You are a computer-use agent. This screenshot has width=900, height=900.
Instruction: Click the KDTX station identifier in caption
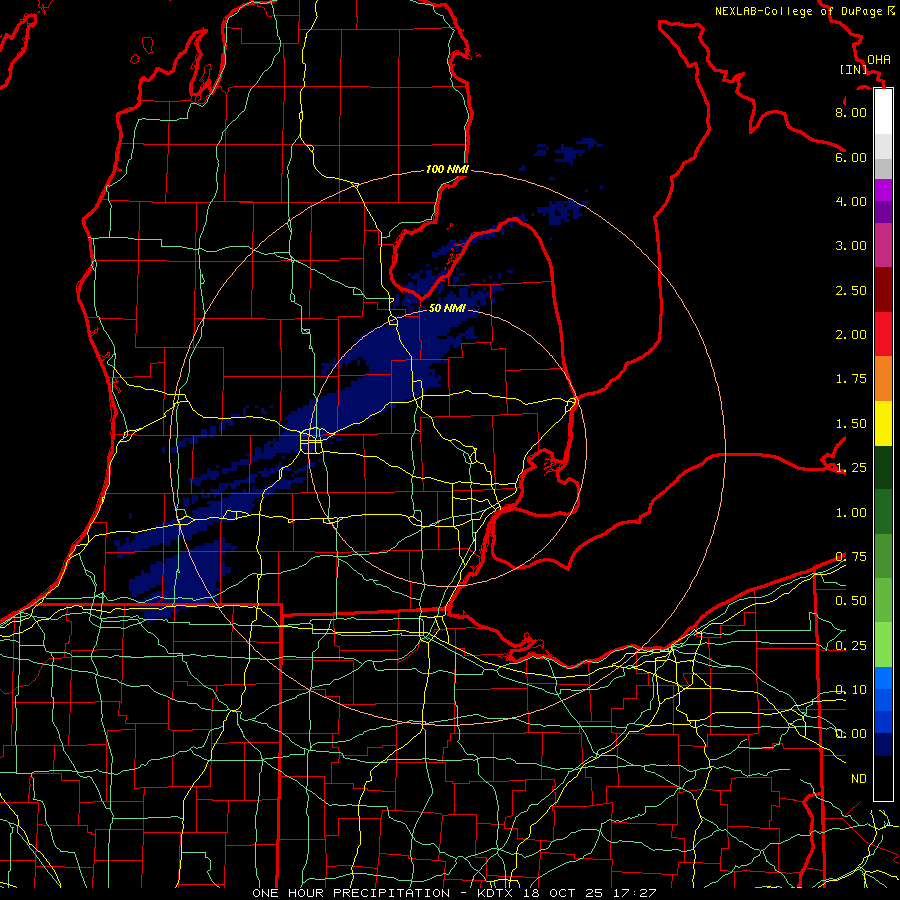tap(497, 893)
